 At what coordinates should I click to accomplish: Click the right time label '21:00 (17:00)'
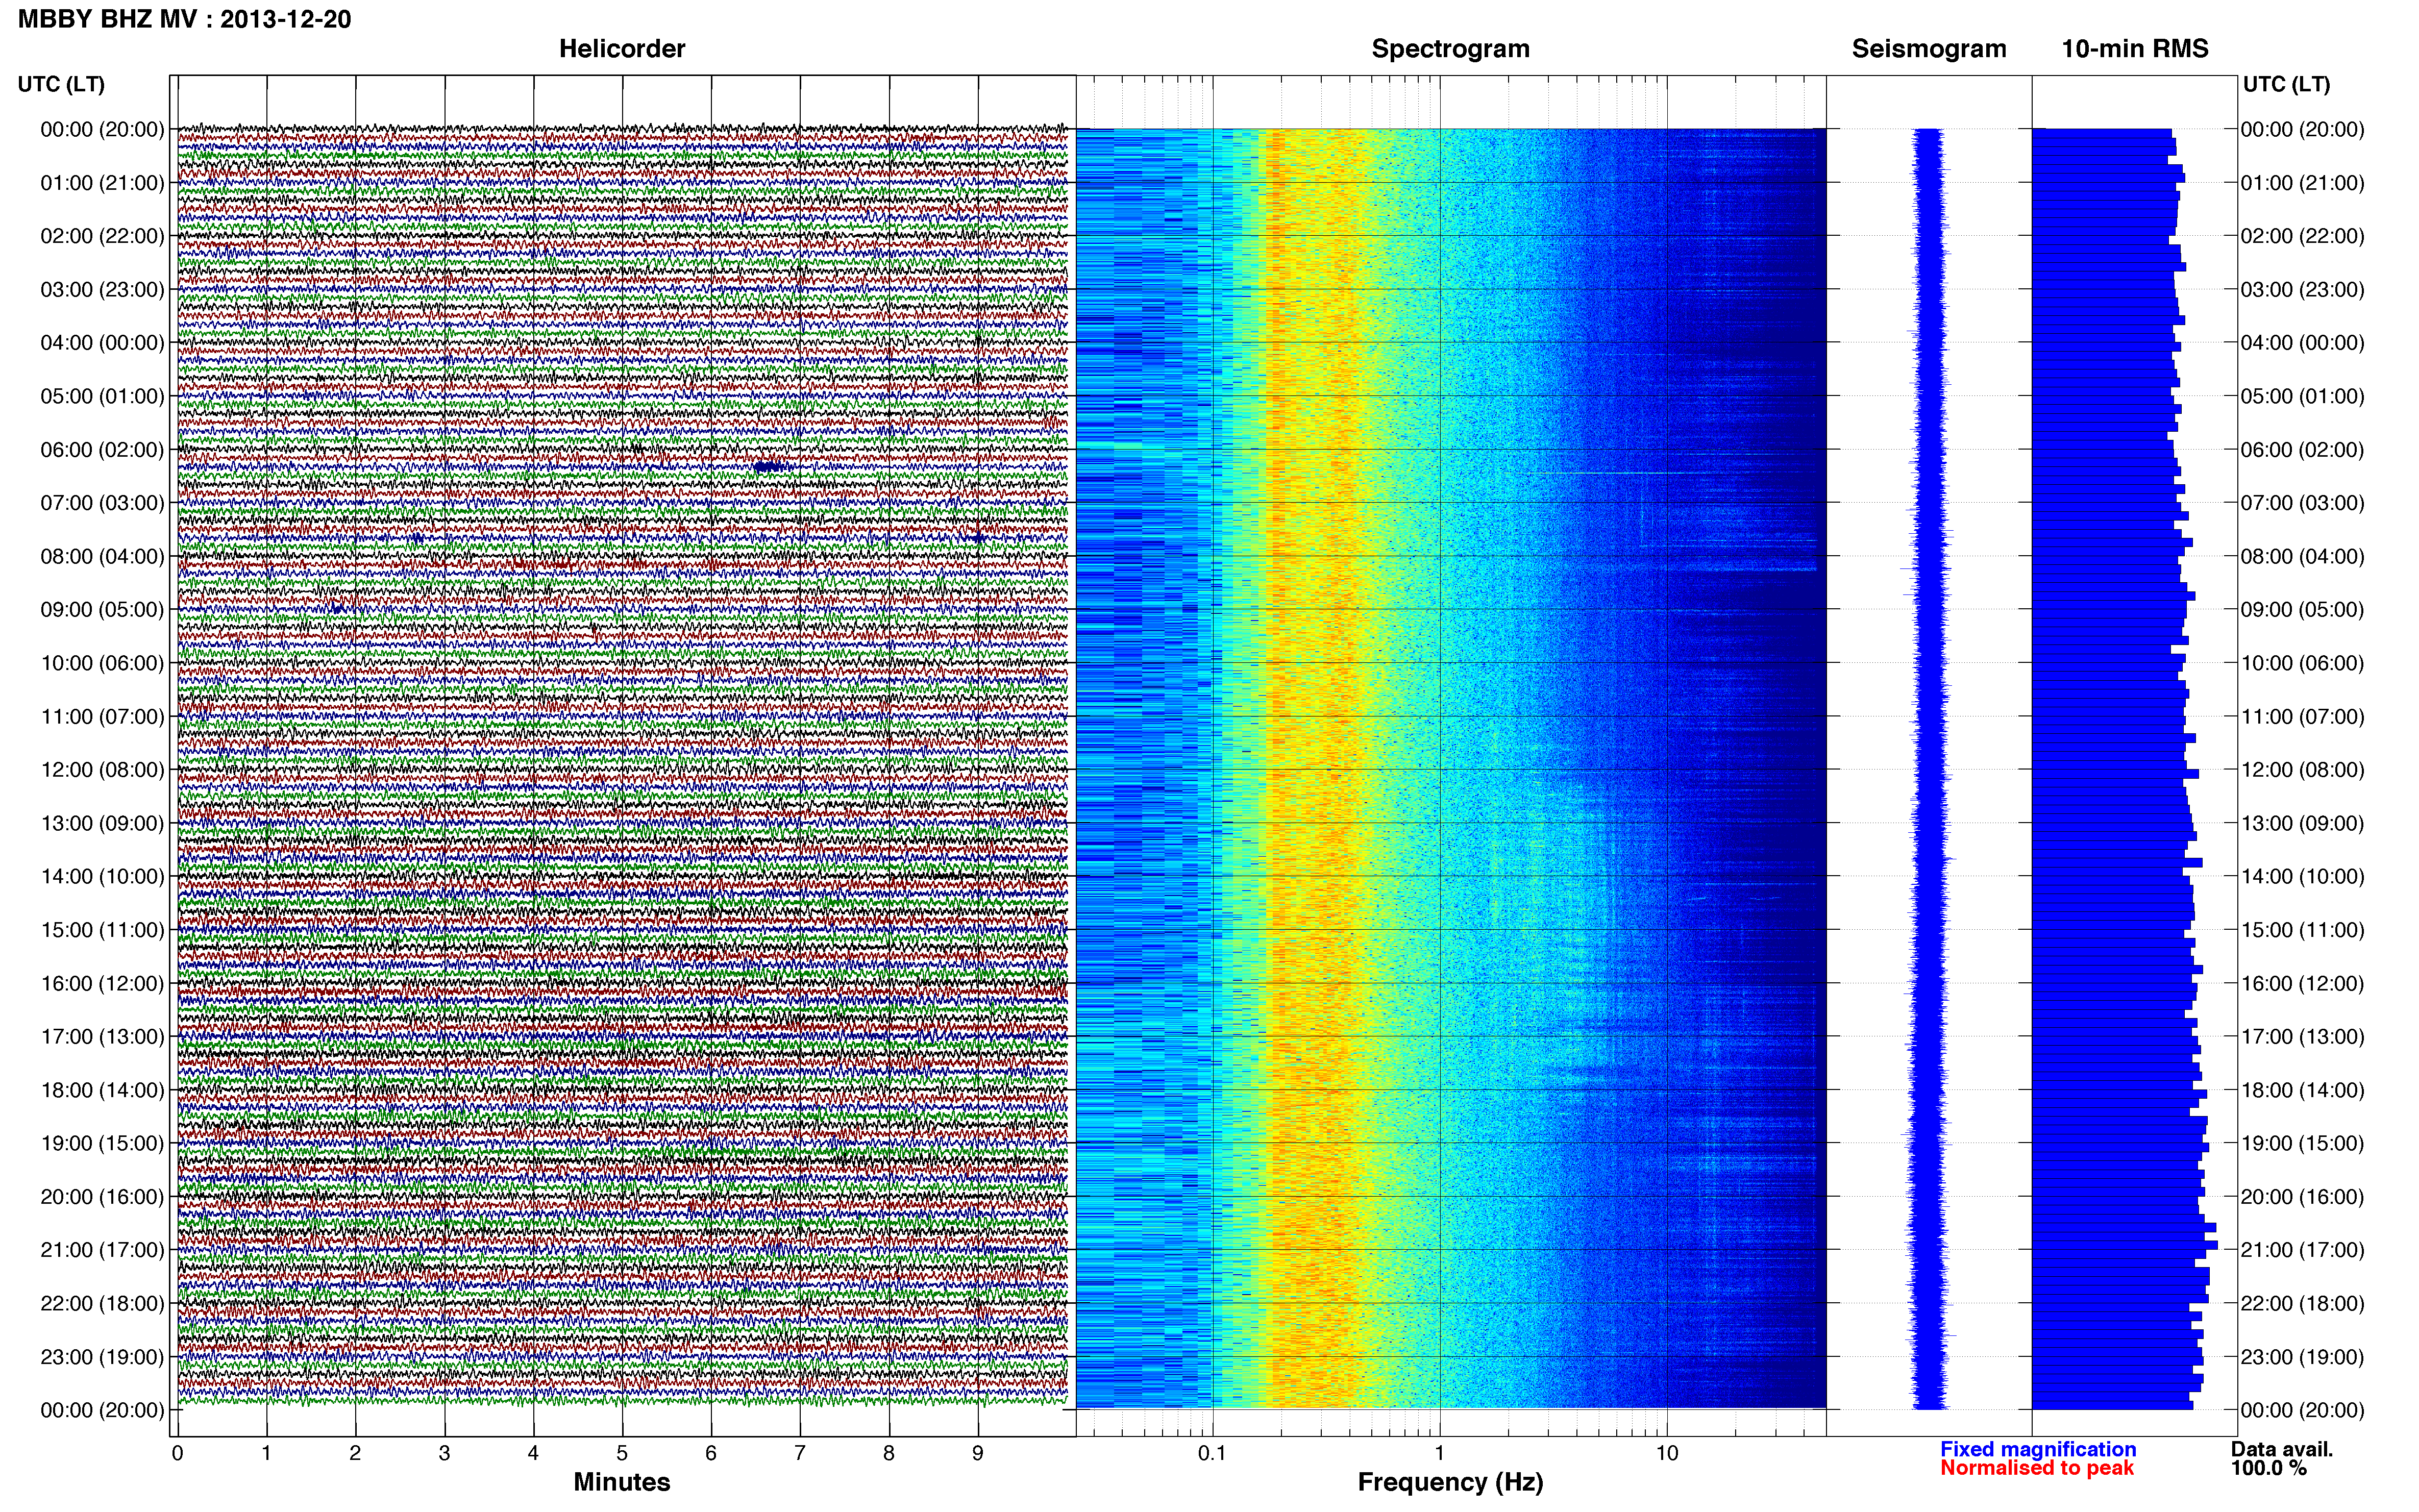click(2302, 1250)
